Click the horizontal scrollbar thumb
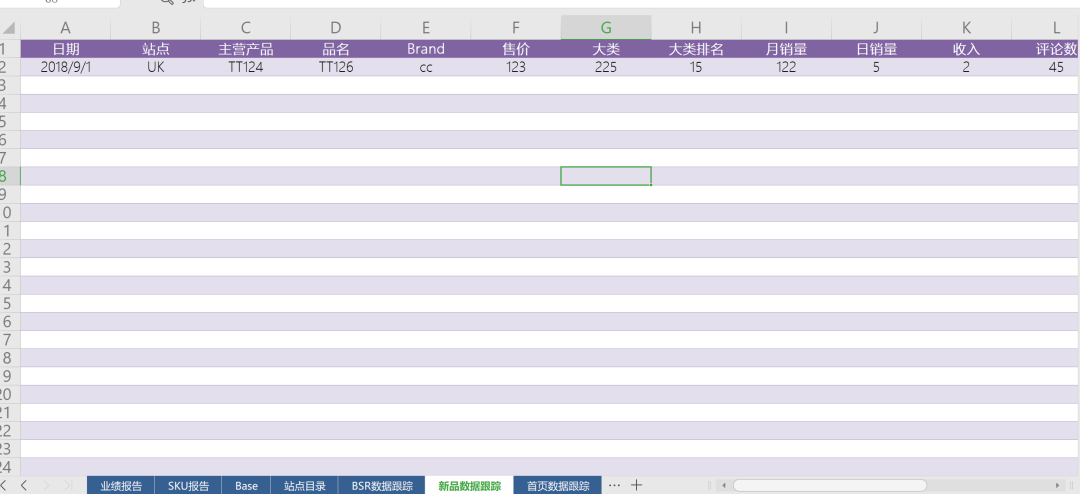Screen dimensions: 1080x494 click(x=829, y=486)
